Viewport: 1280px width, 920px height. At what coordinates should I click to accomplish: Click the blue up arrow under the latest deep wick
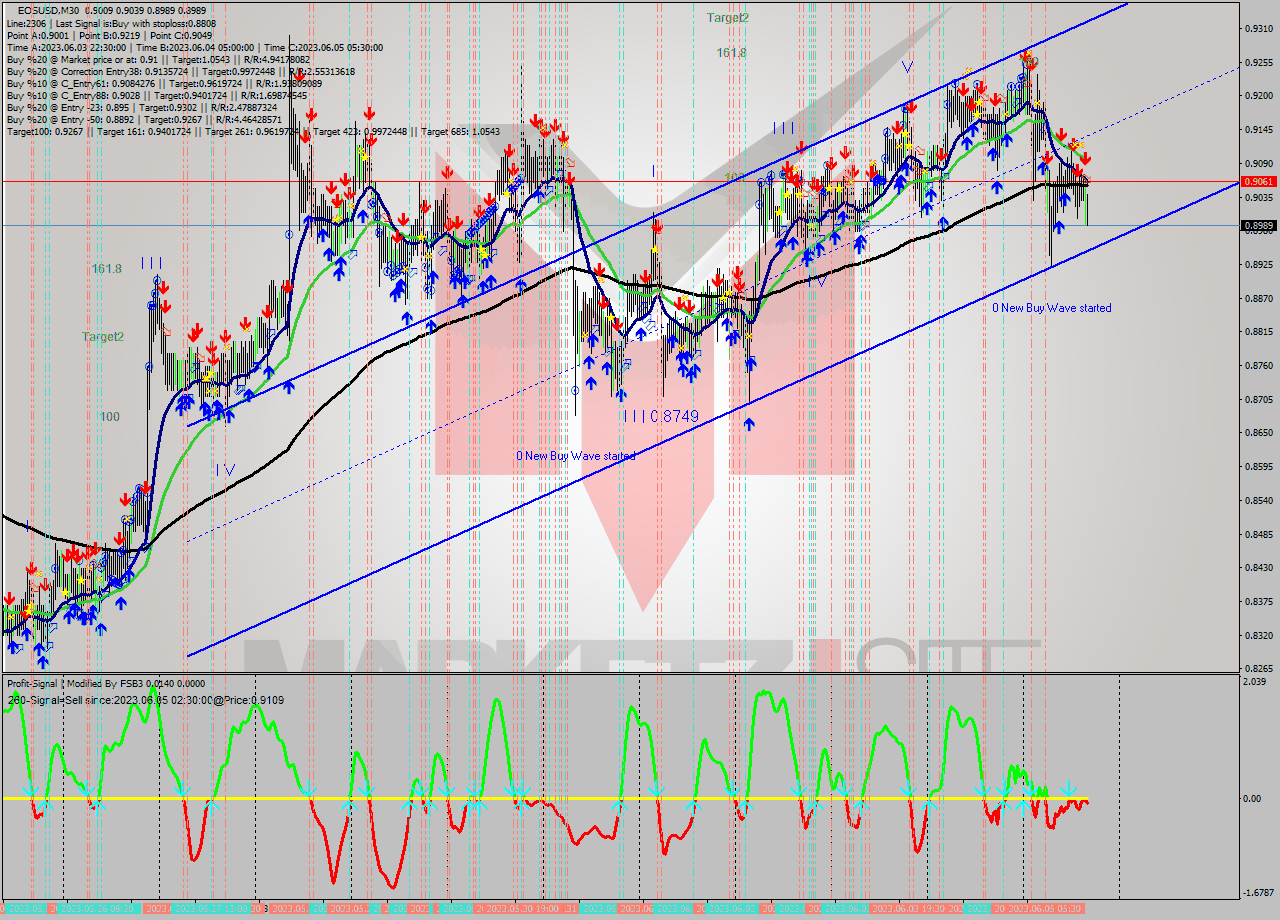point(1058,226)
